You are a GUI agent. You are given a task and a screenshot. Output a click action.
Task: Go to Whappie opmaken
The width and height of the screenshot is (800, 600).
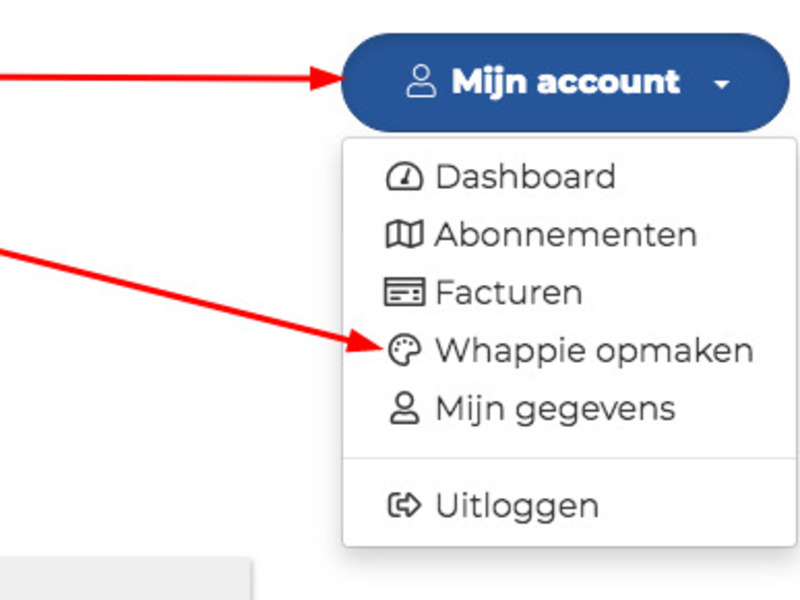pos(569,351)
